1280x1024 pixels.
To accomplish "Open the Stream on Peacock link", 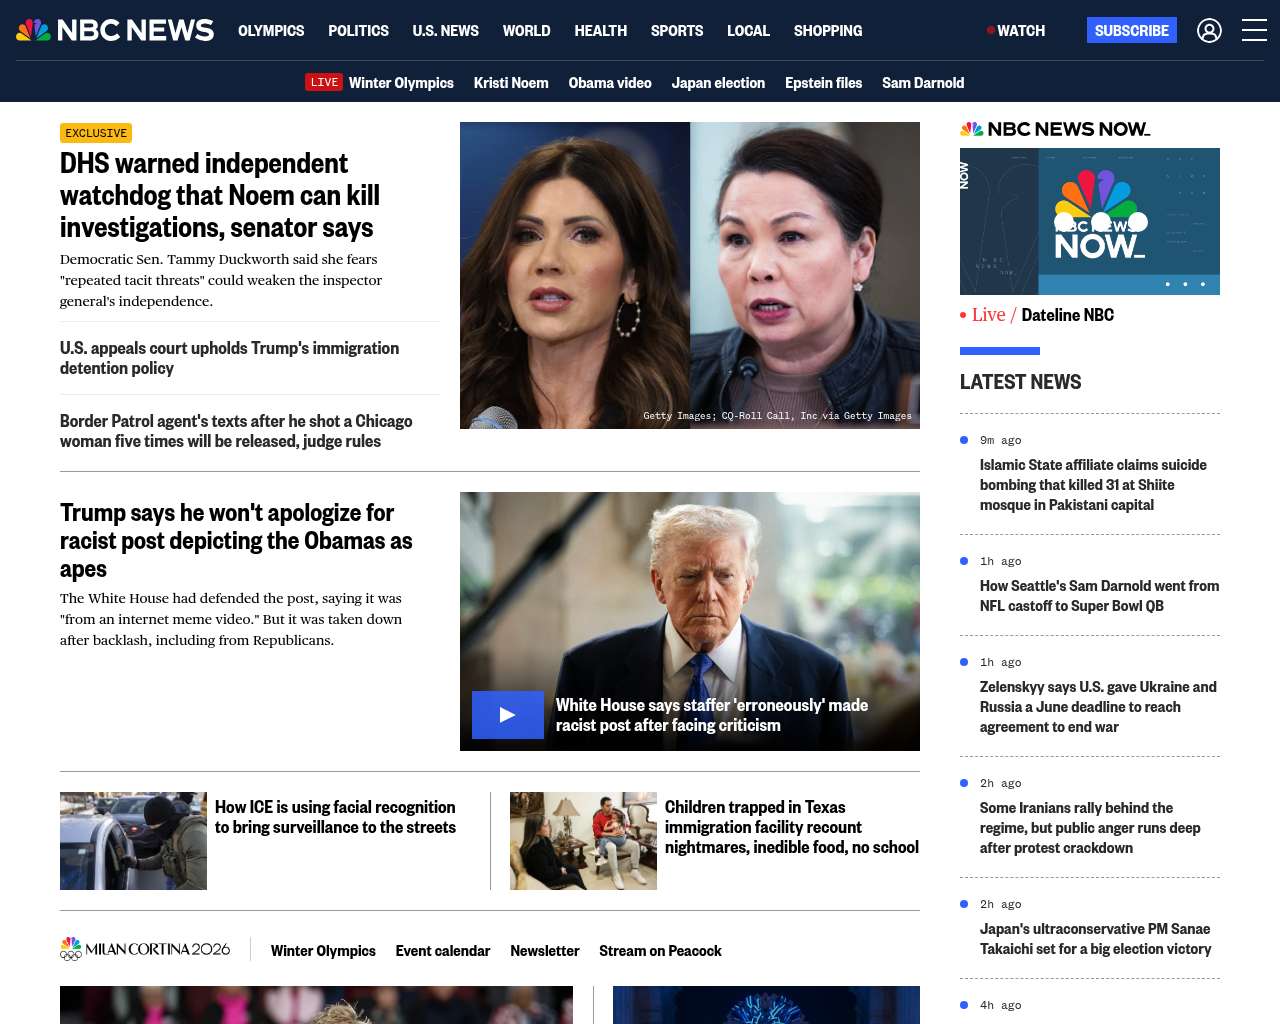I will [660, 951].
